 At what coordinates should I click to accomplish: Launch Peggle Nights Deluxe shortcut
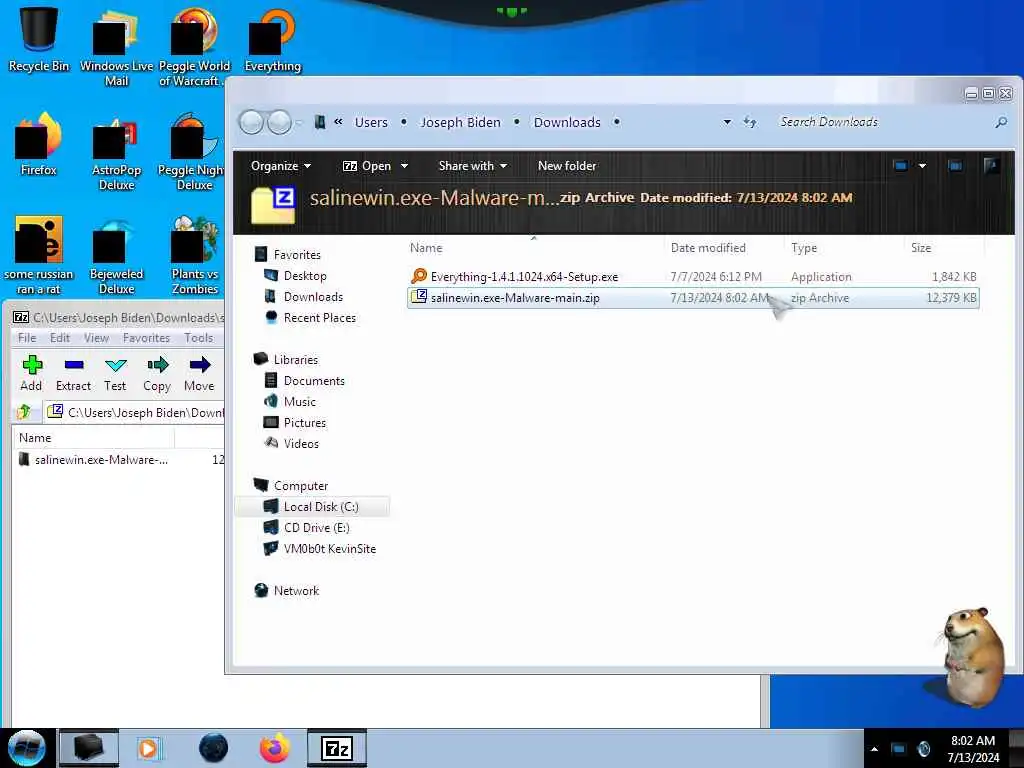point(194,152)
